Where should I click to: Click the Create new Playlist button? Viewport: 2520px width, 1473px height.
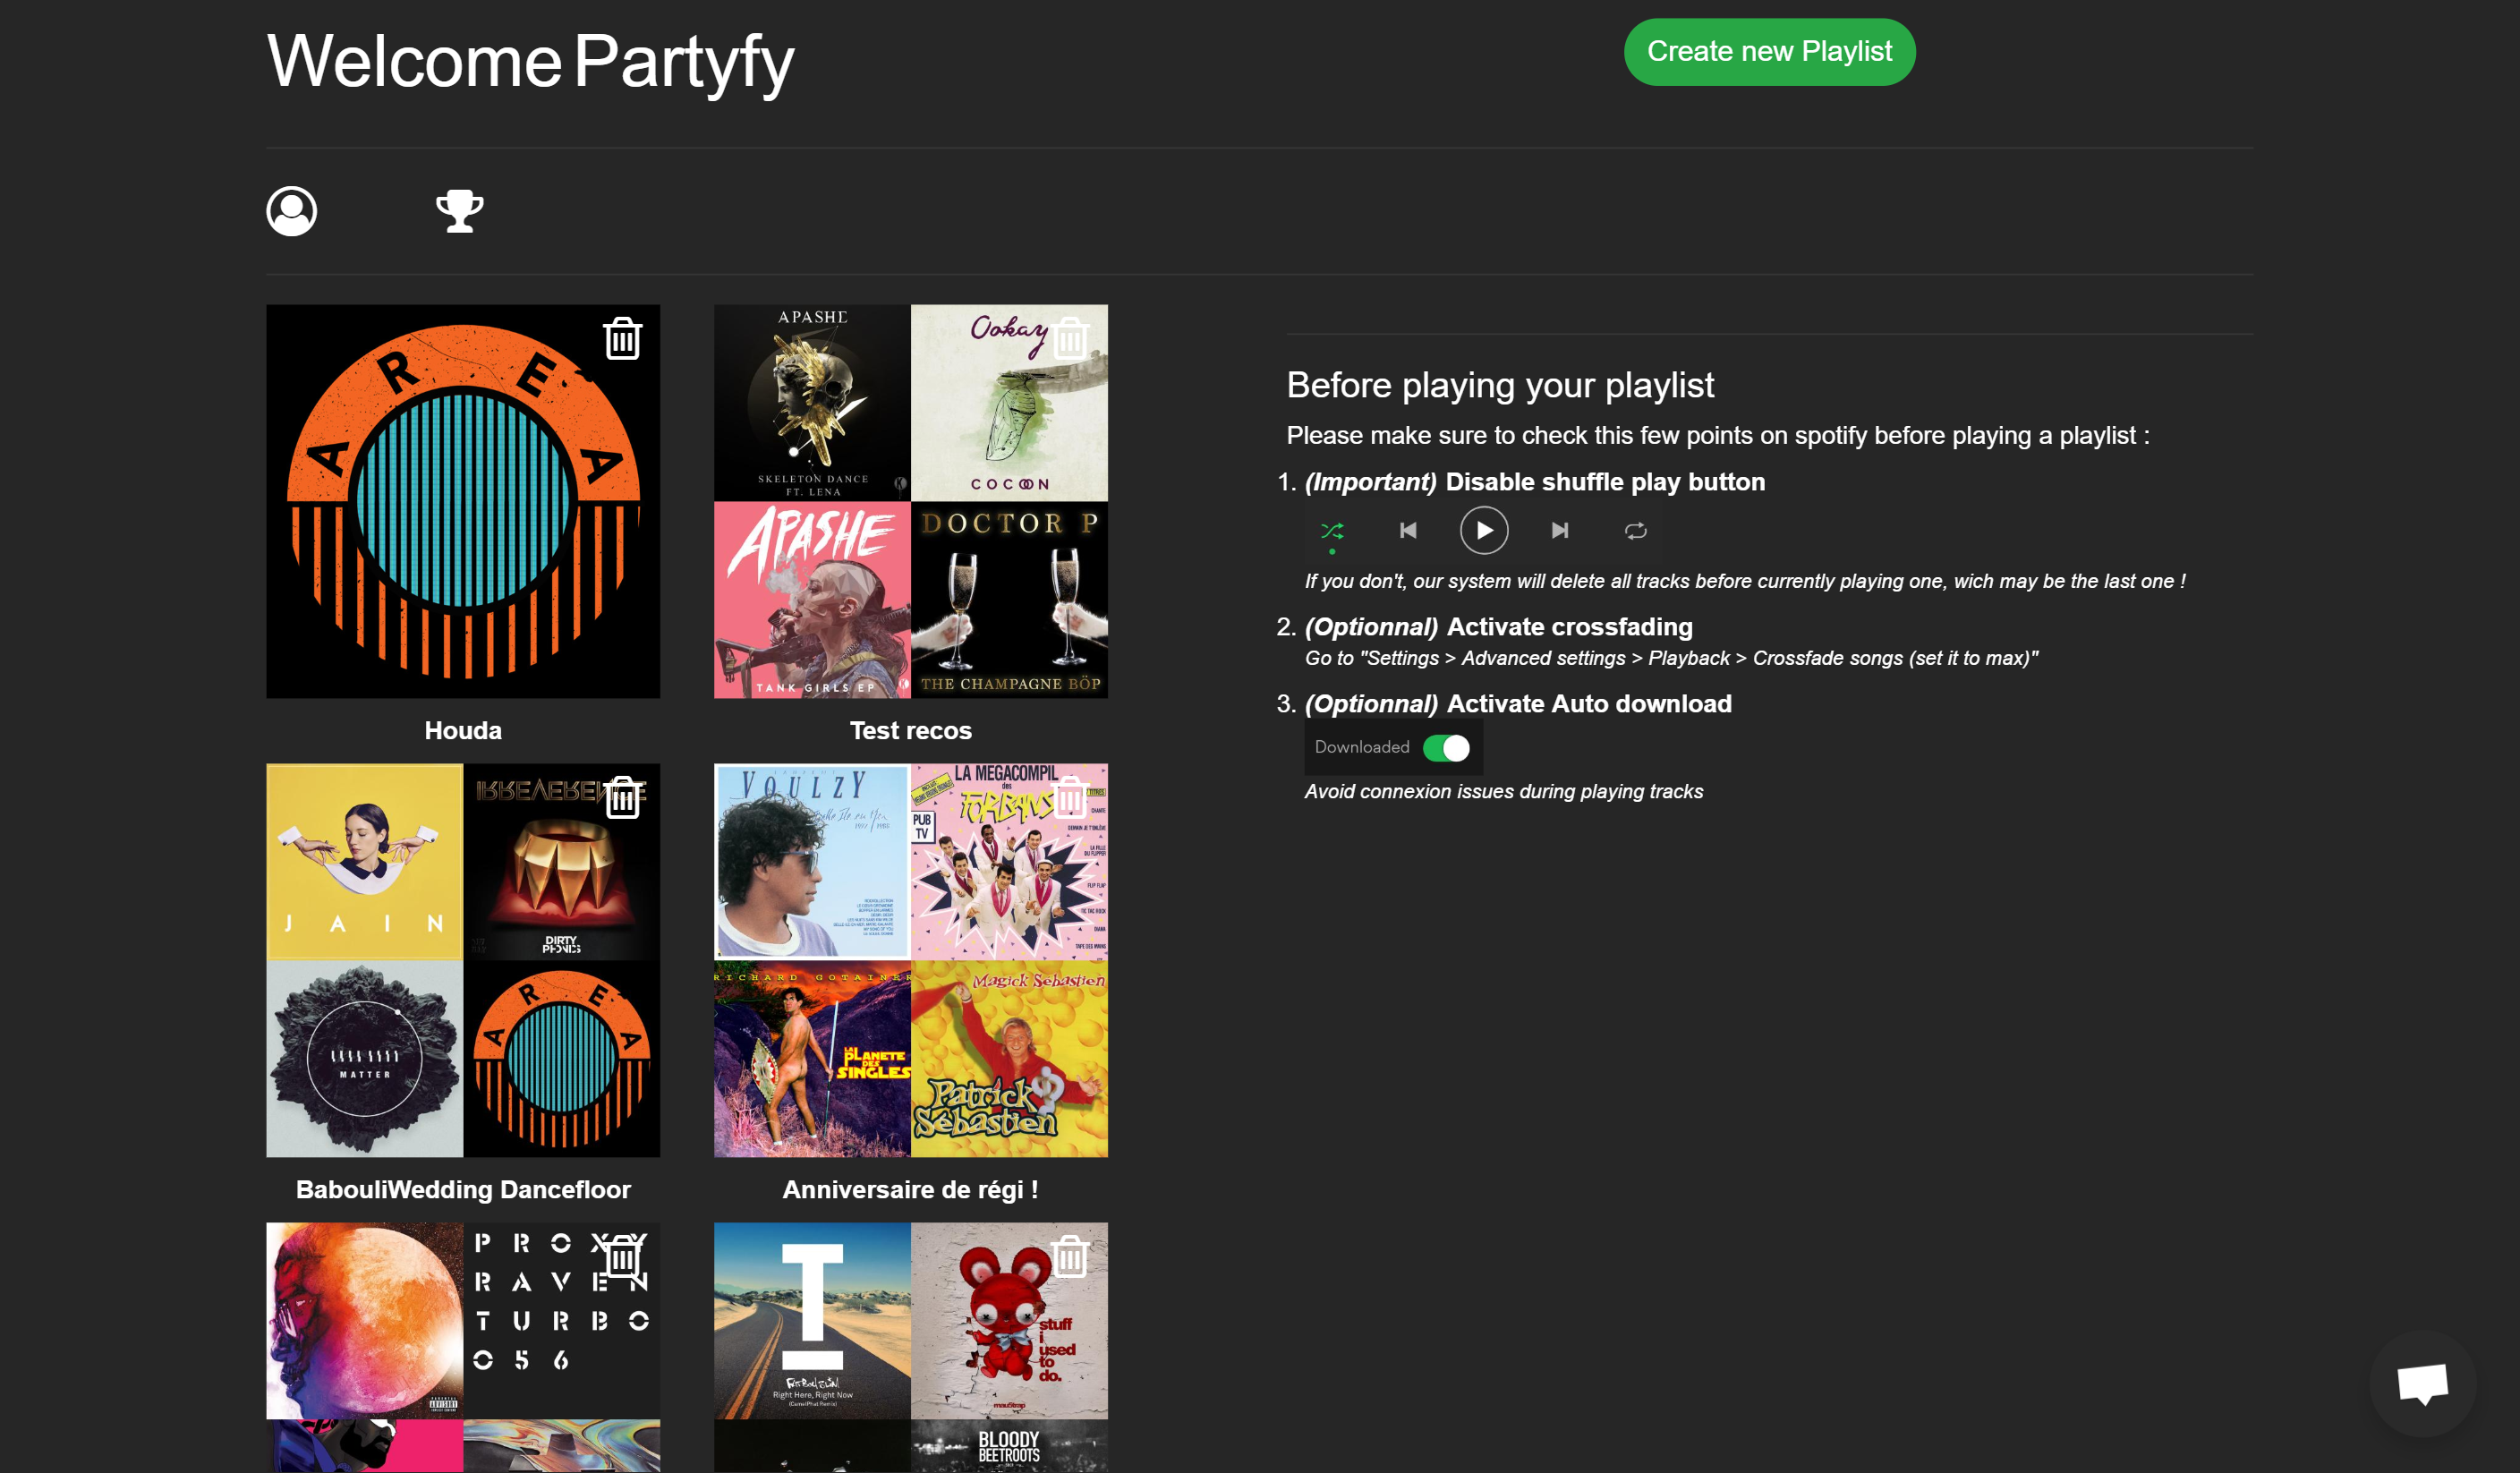click(1768, 51)
